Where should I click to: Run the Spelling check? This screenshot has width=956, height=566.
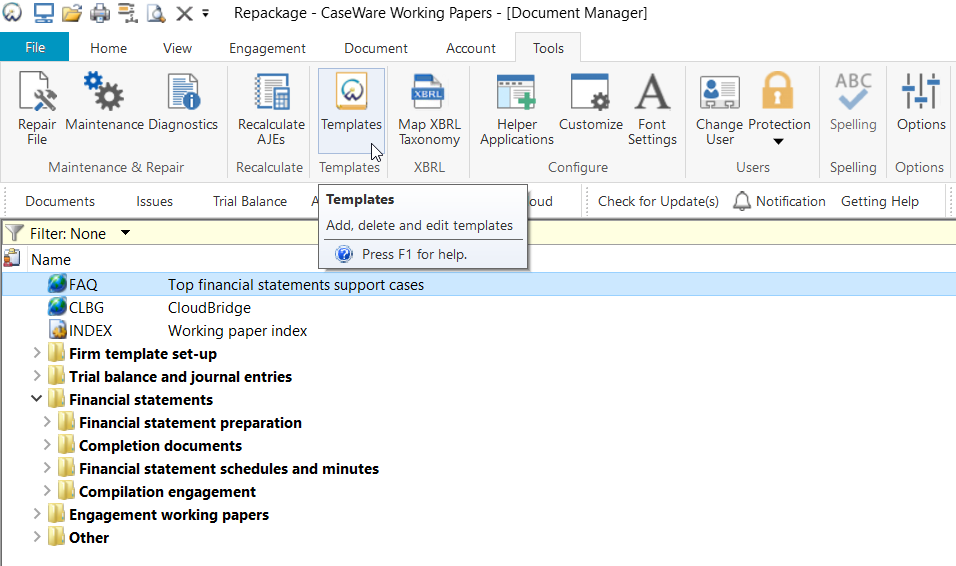coord(853,102)
